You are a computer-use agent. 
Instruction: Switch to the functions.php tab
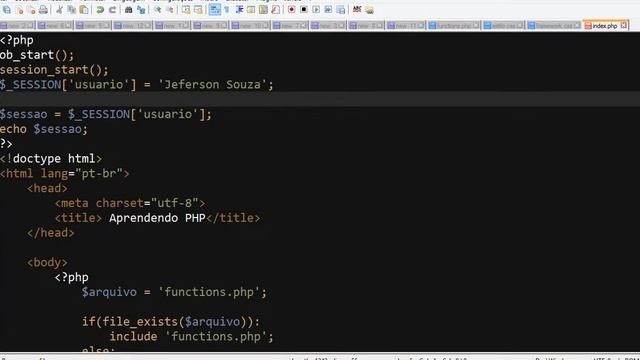tap(454, 26)
